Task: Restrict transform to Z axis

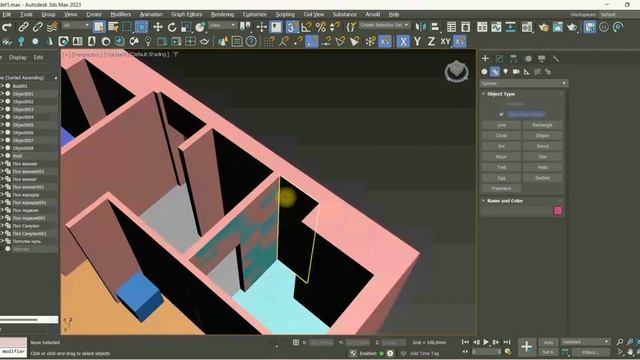Action: [x=431, y=41]
